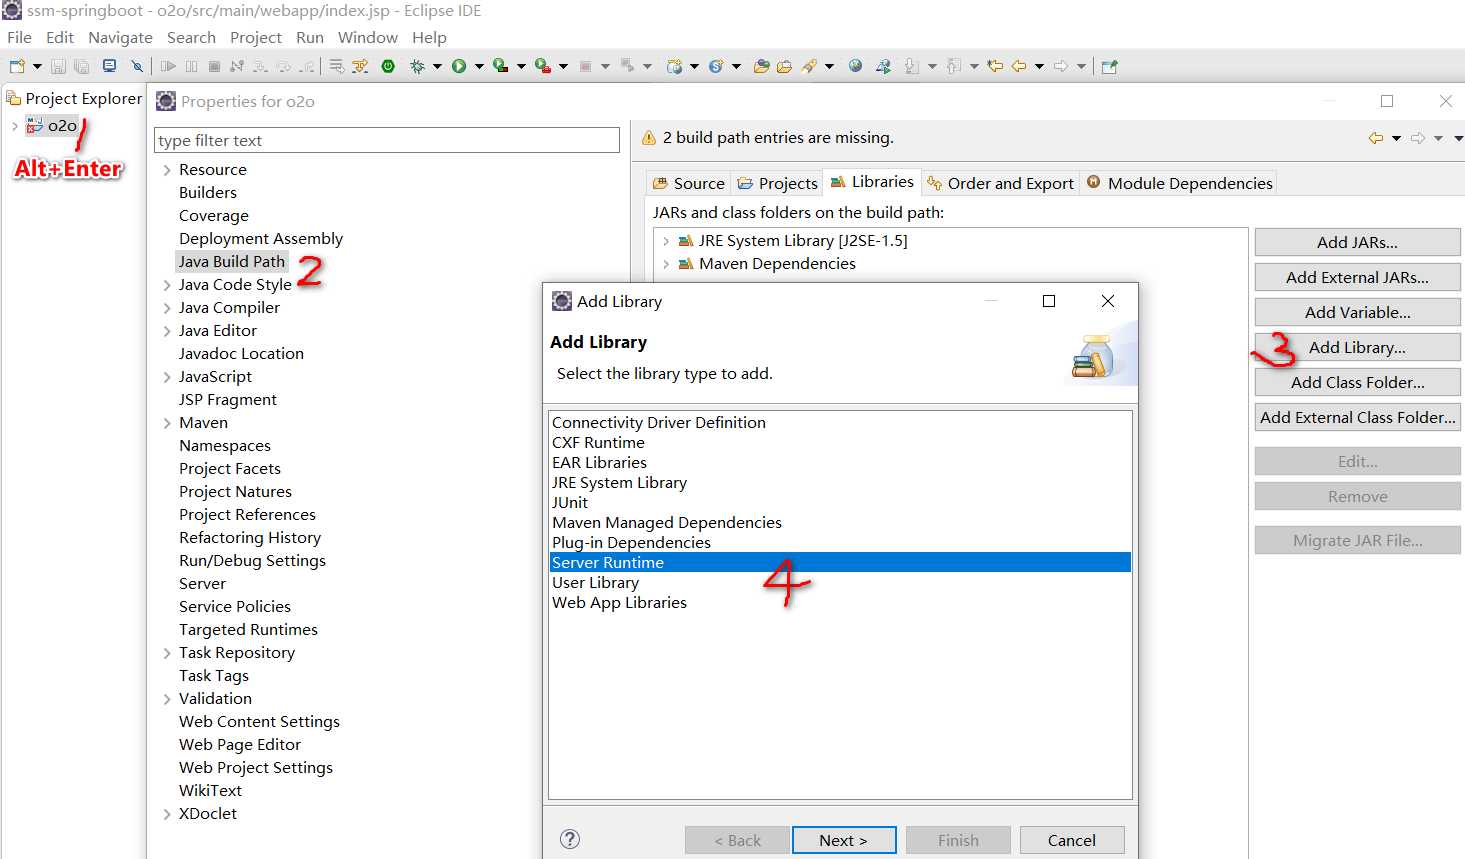Click the Save icon in toolbar
1465x859 pixels.
coord(58,66)
